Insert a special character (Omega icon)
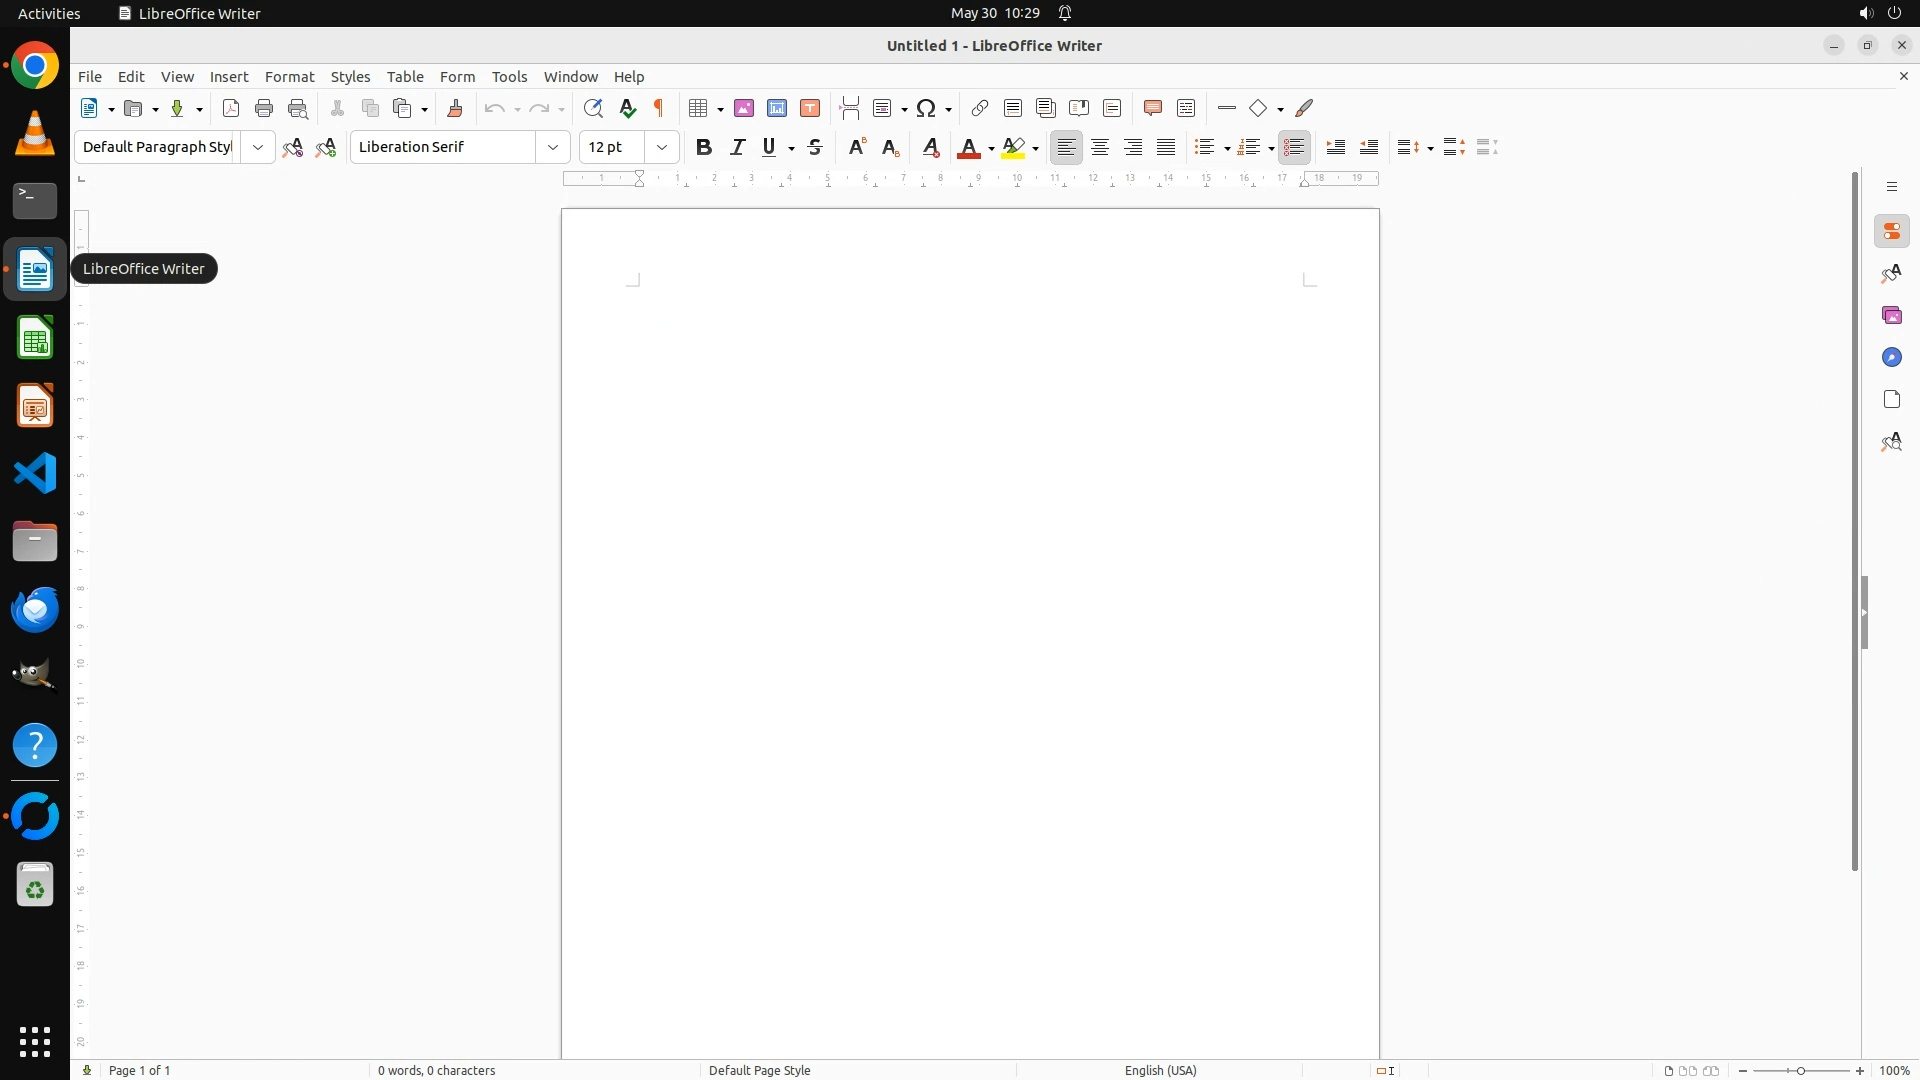 pyautogui.click(x=926, y=108)
